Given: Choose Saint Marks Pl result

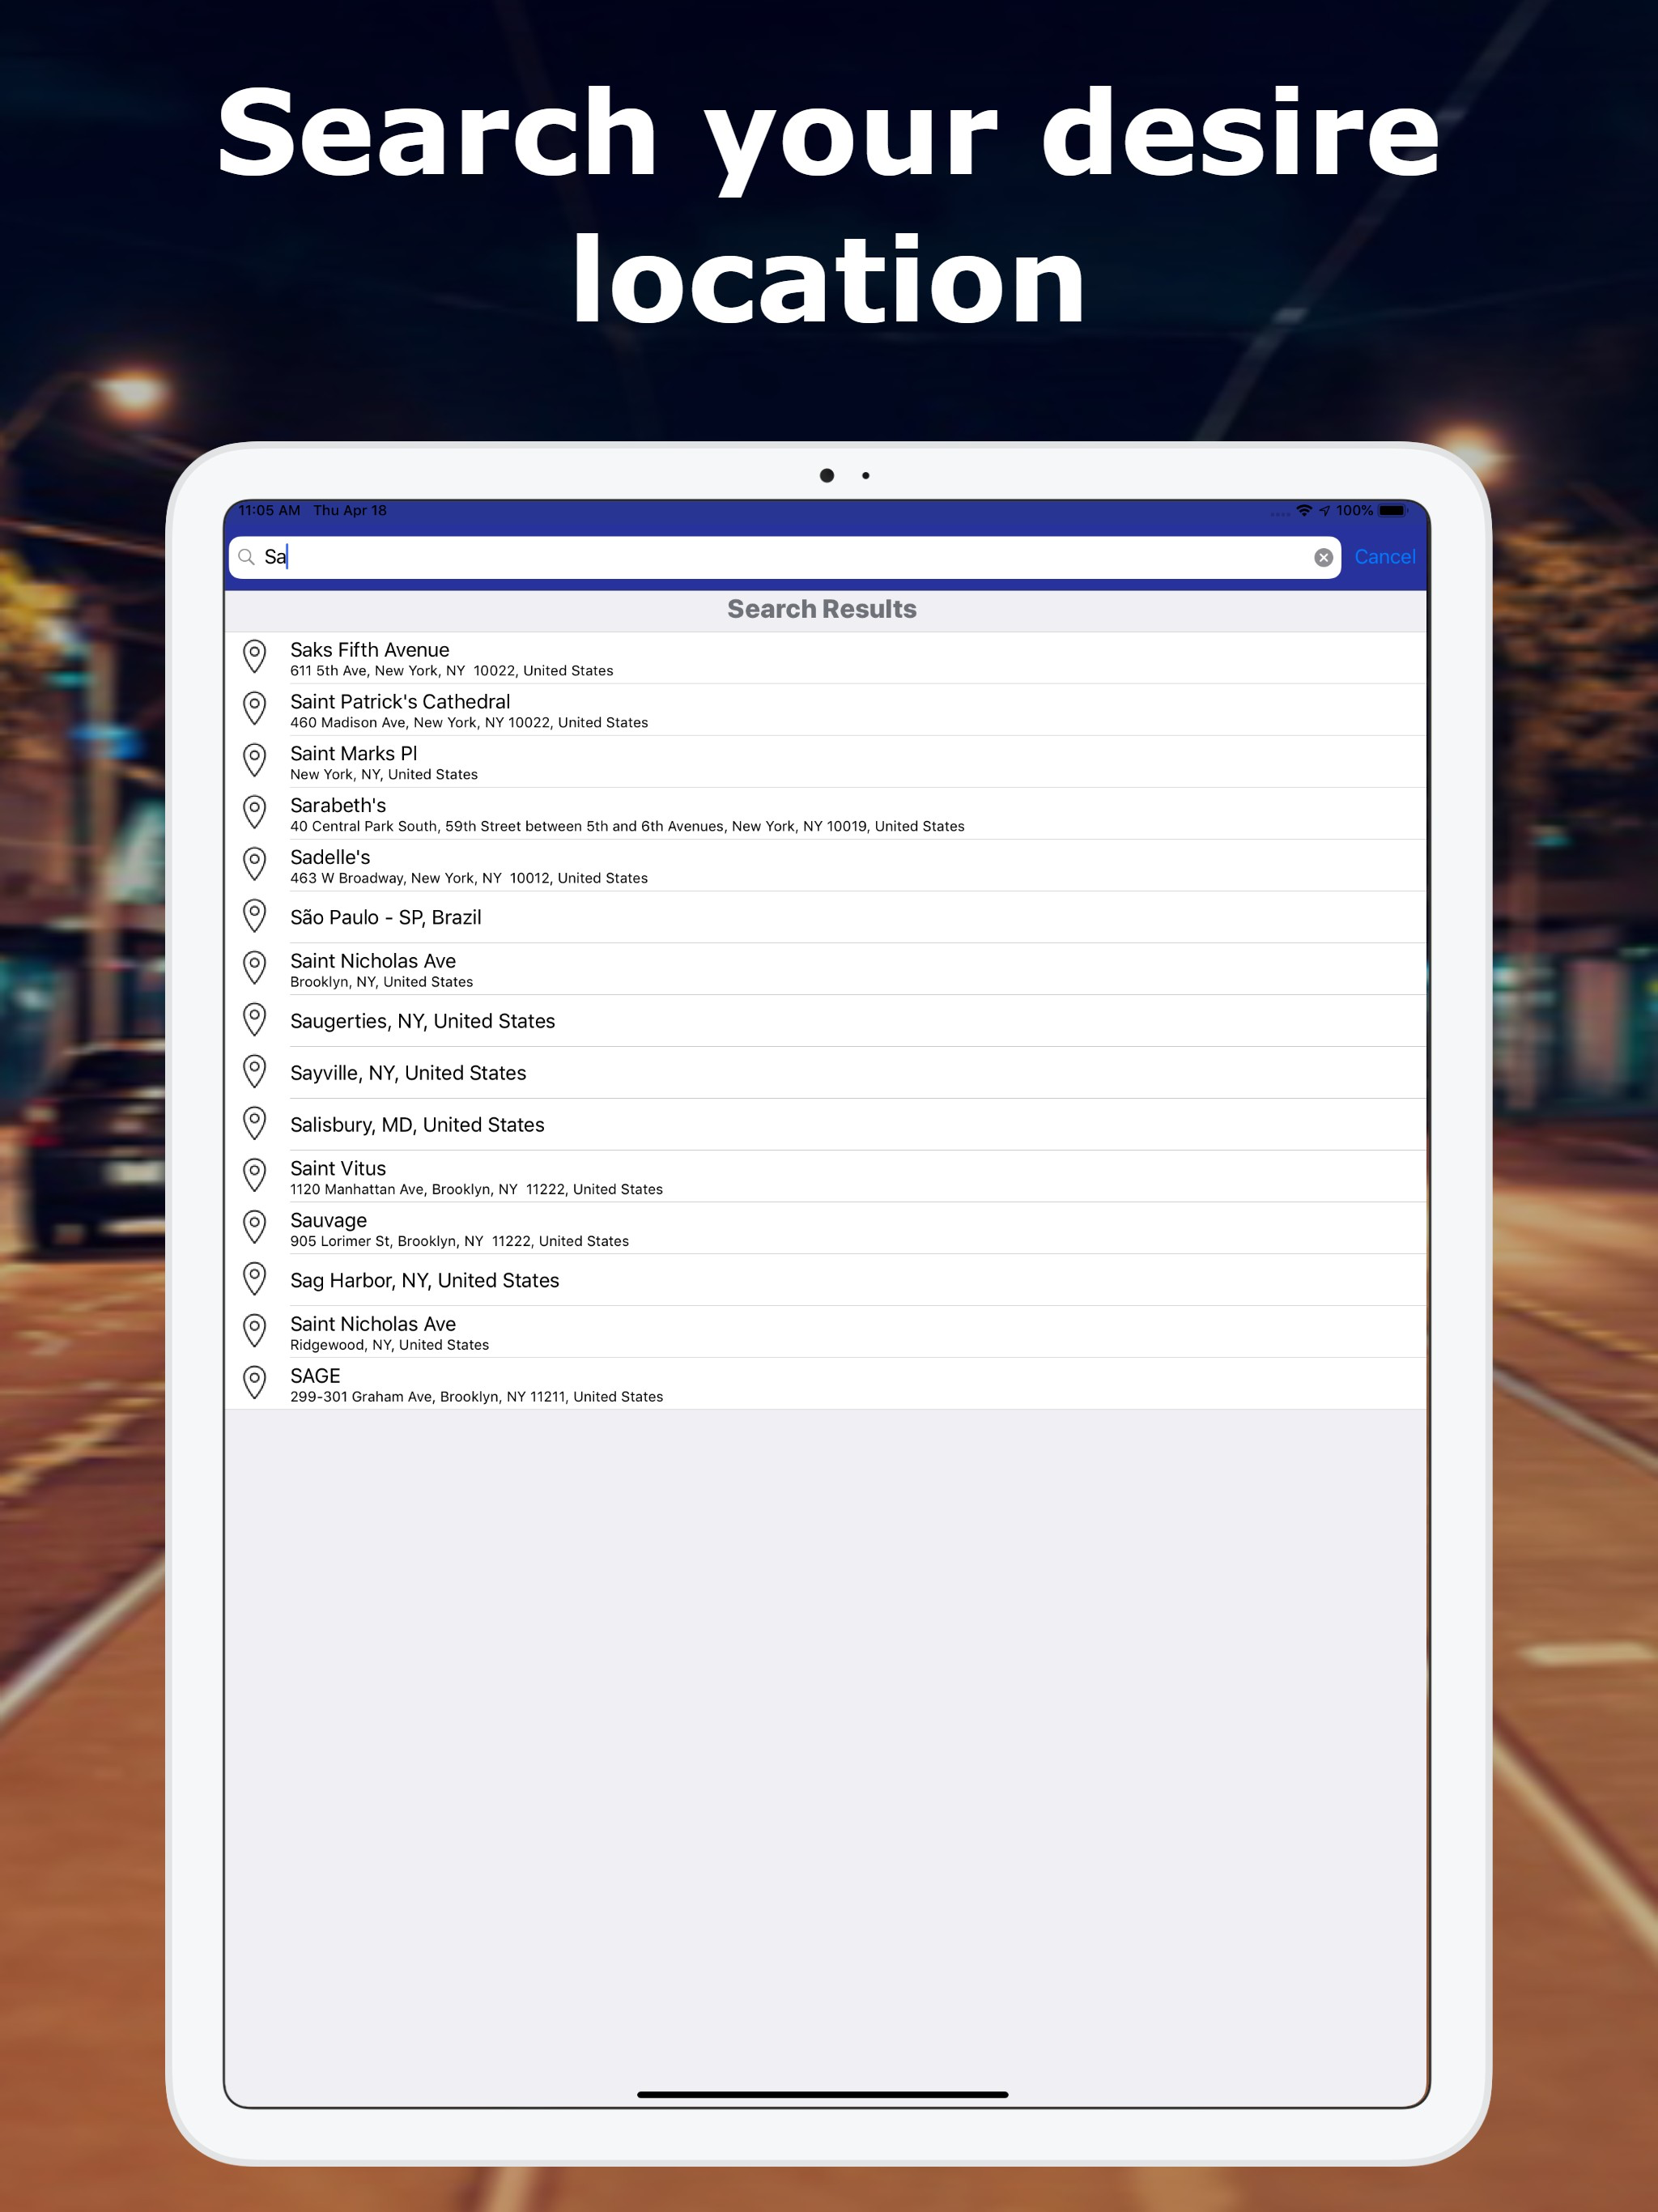Looking at the screenshot, I should pos(354,762).
